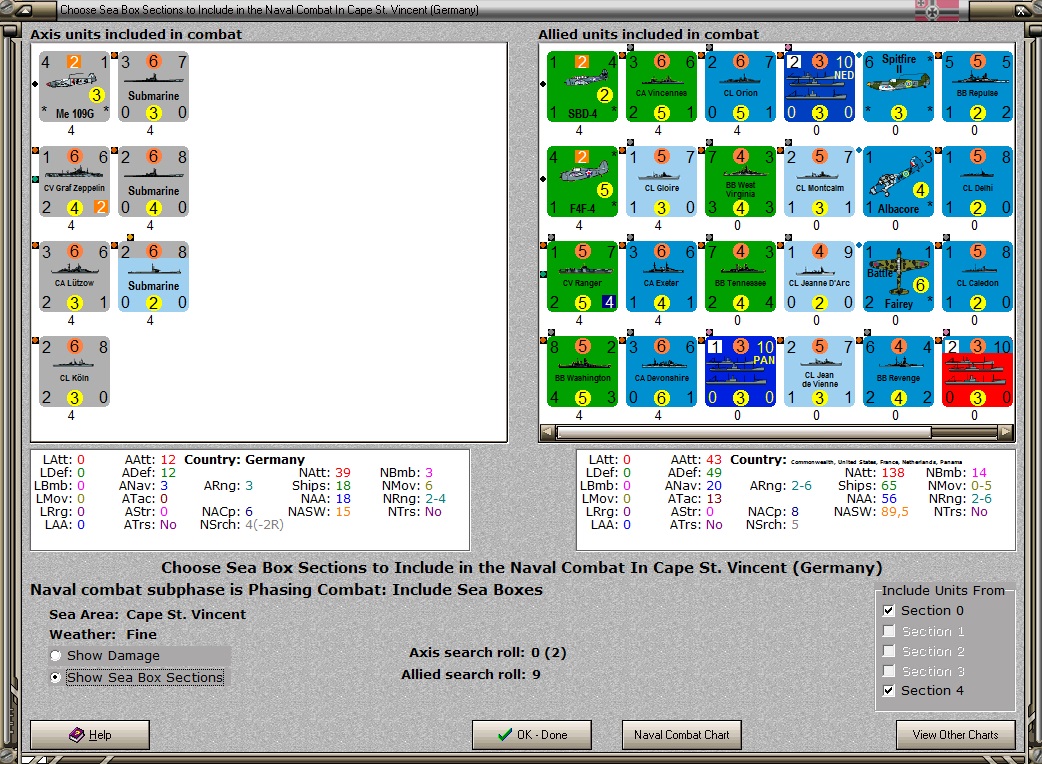Select the Albacore aircraft unit

click(898, 182)
